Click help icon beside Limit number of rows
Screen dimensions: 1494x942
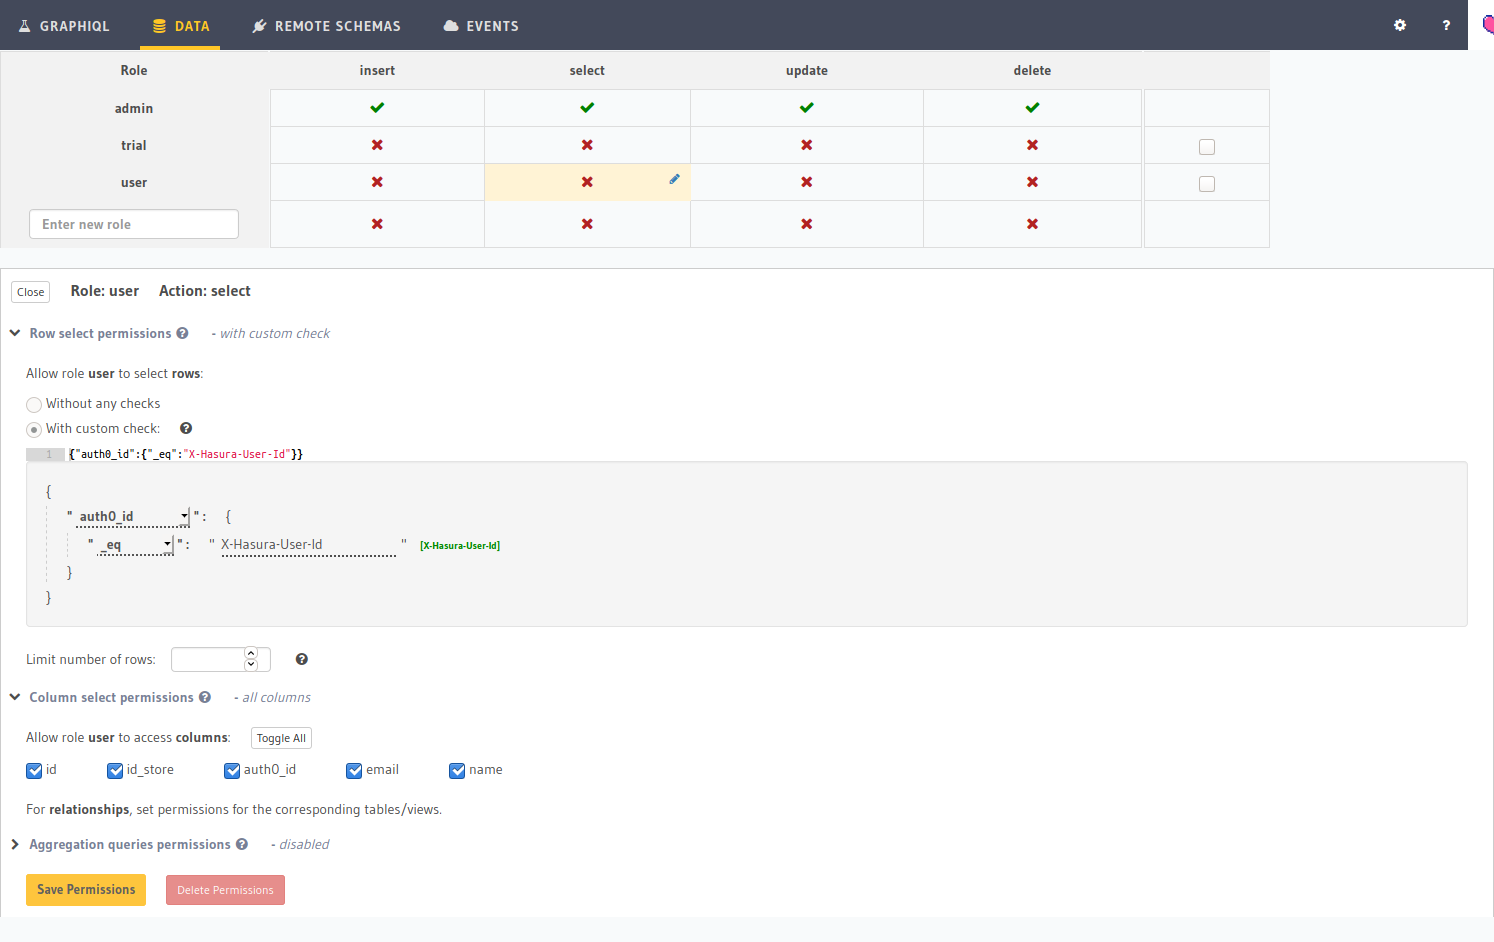(302, 659)
